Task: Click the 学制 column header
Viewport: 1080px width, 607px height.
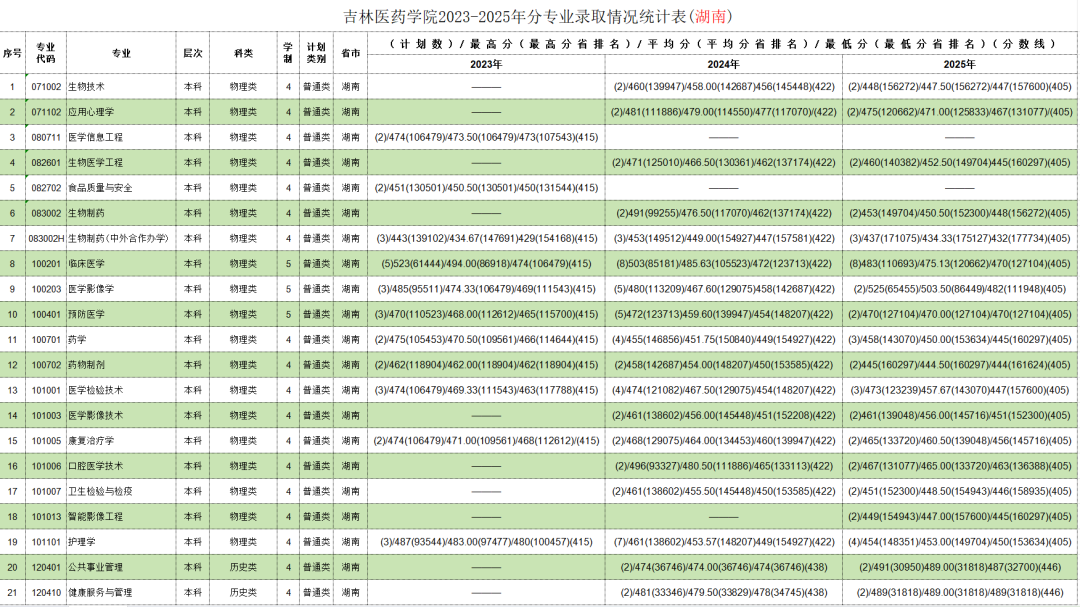Action: pos(288,53)
